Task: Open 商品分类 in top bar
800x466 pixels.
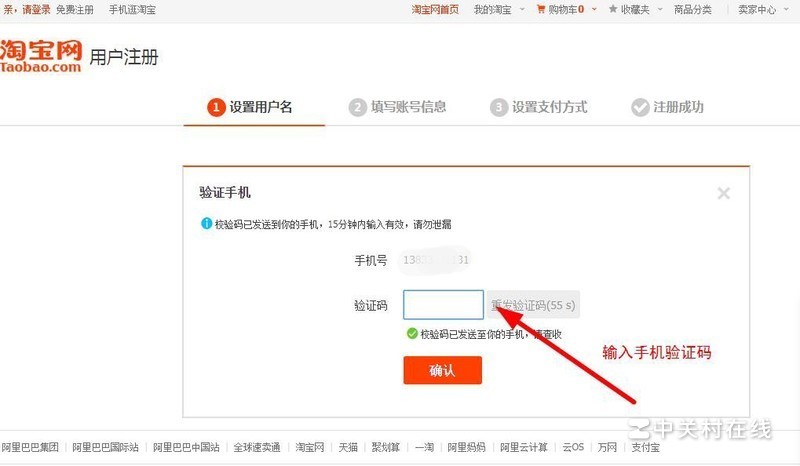Action: click(x=692, y=9)
